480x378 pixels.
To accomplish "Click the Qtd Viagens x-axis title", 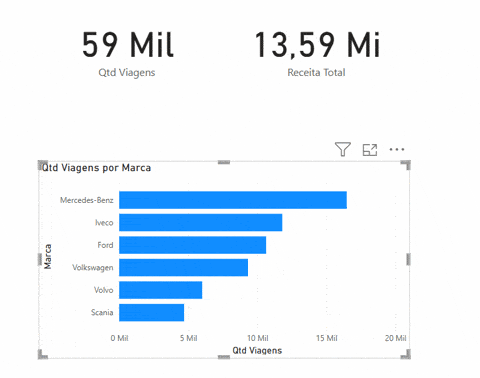I will (x=257, y=350).
